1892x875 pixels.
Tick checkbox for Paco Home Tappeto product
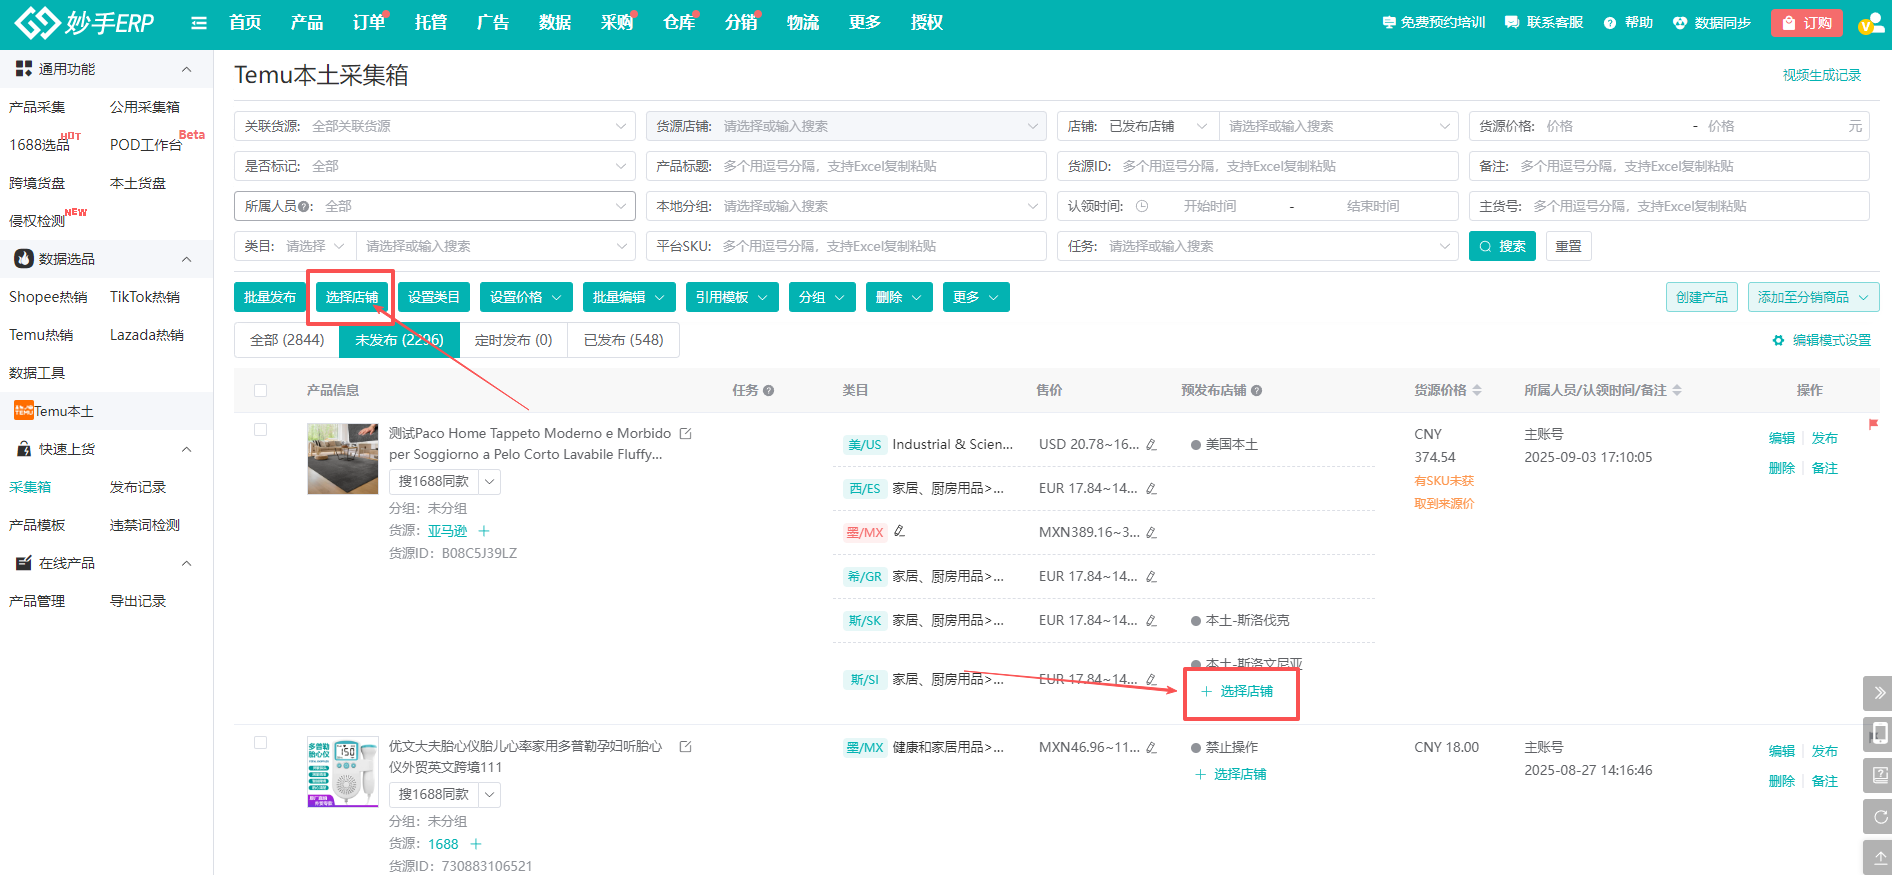(x=260, y=429)
